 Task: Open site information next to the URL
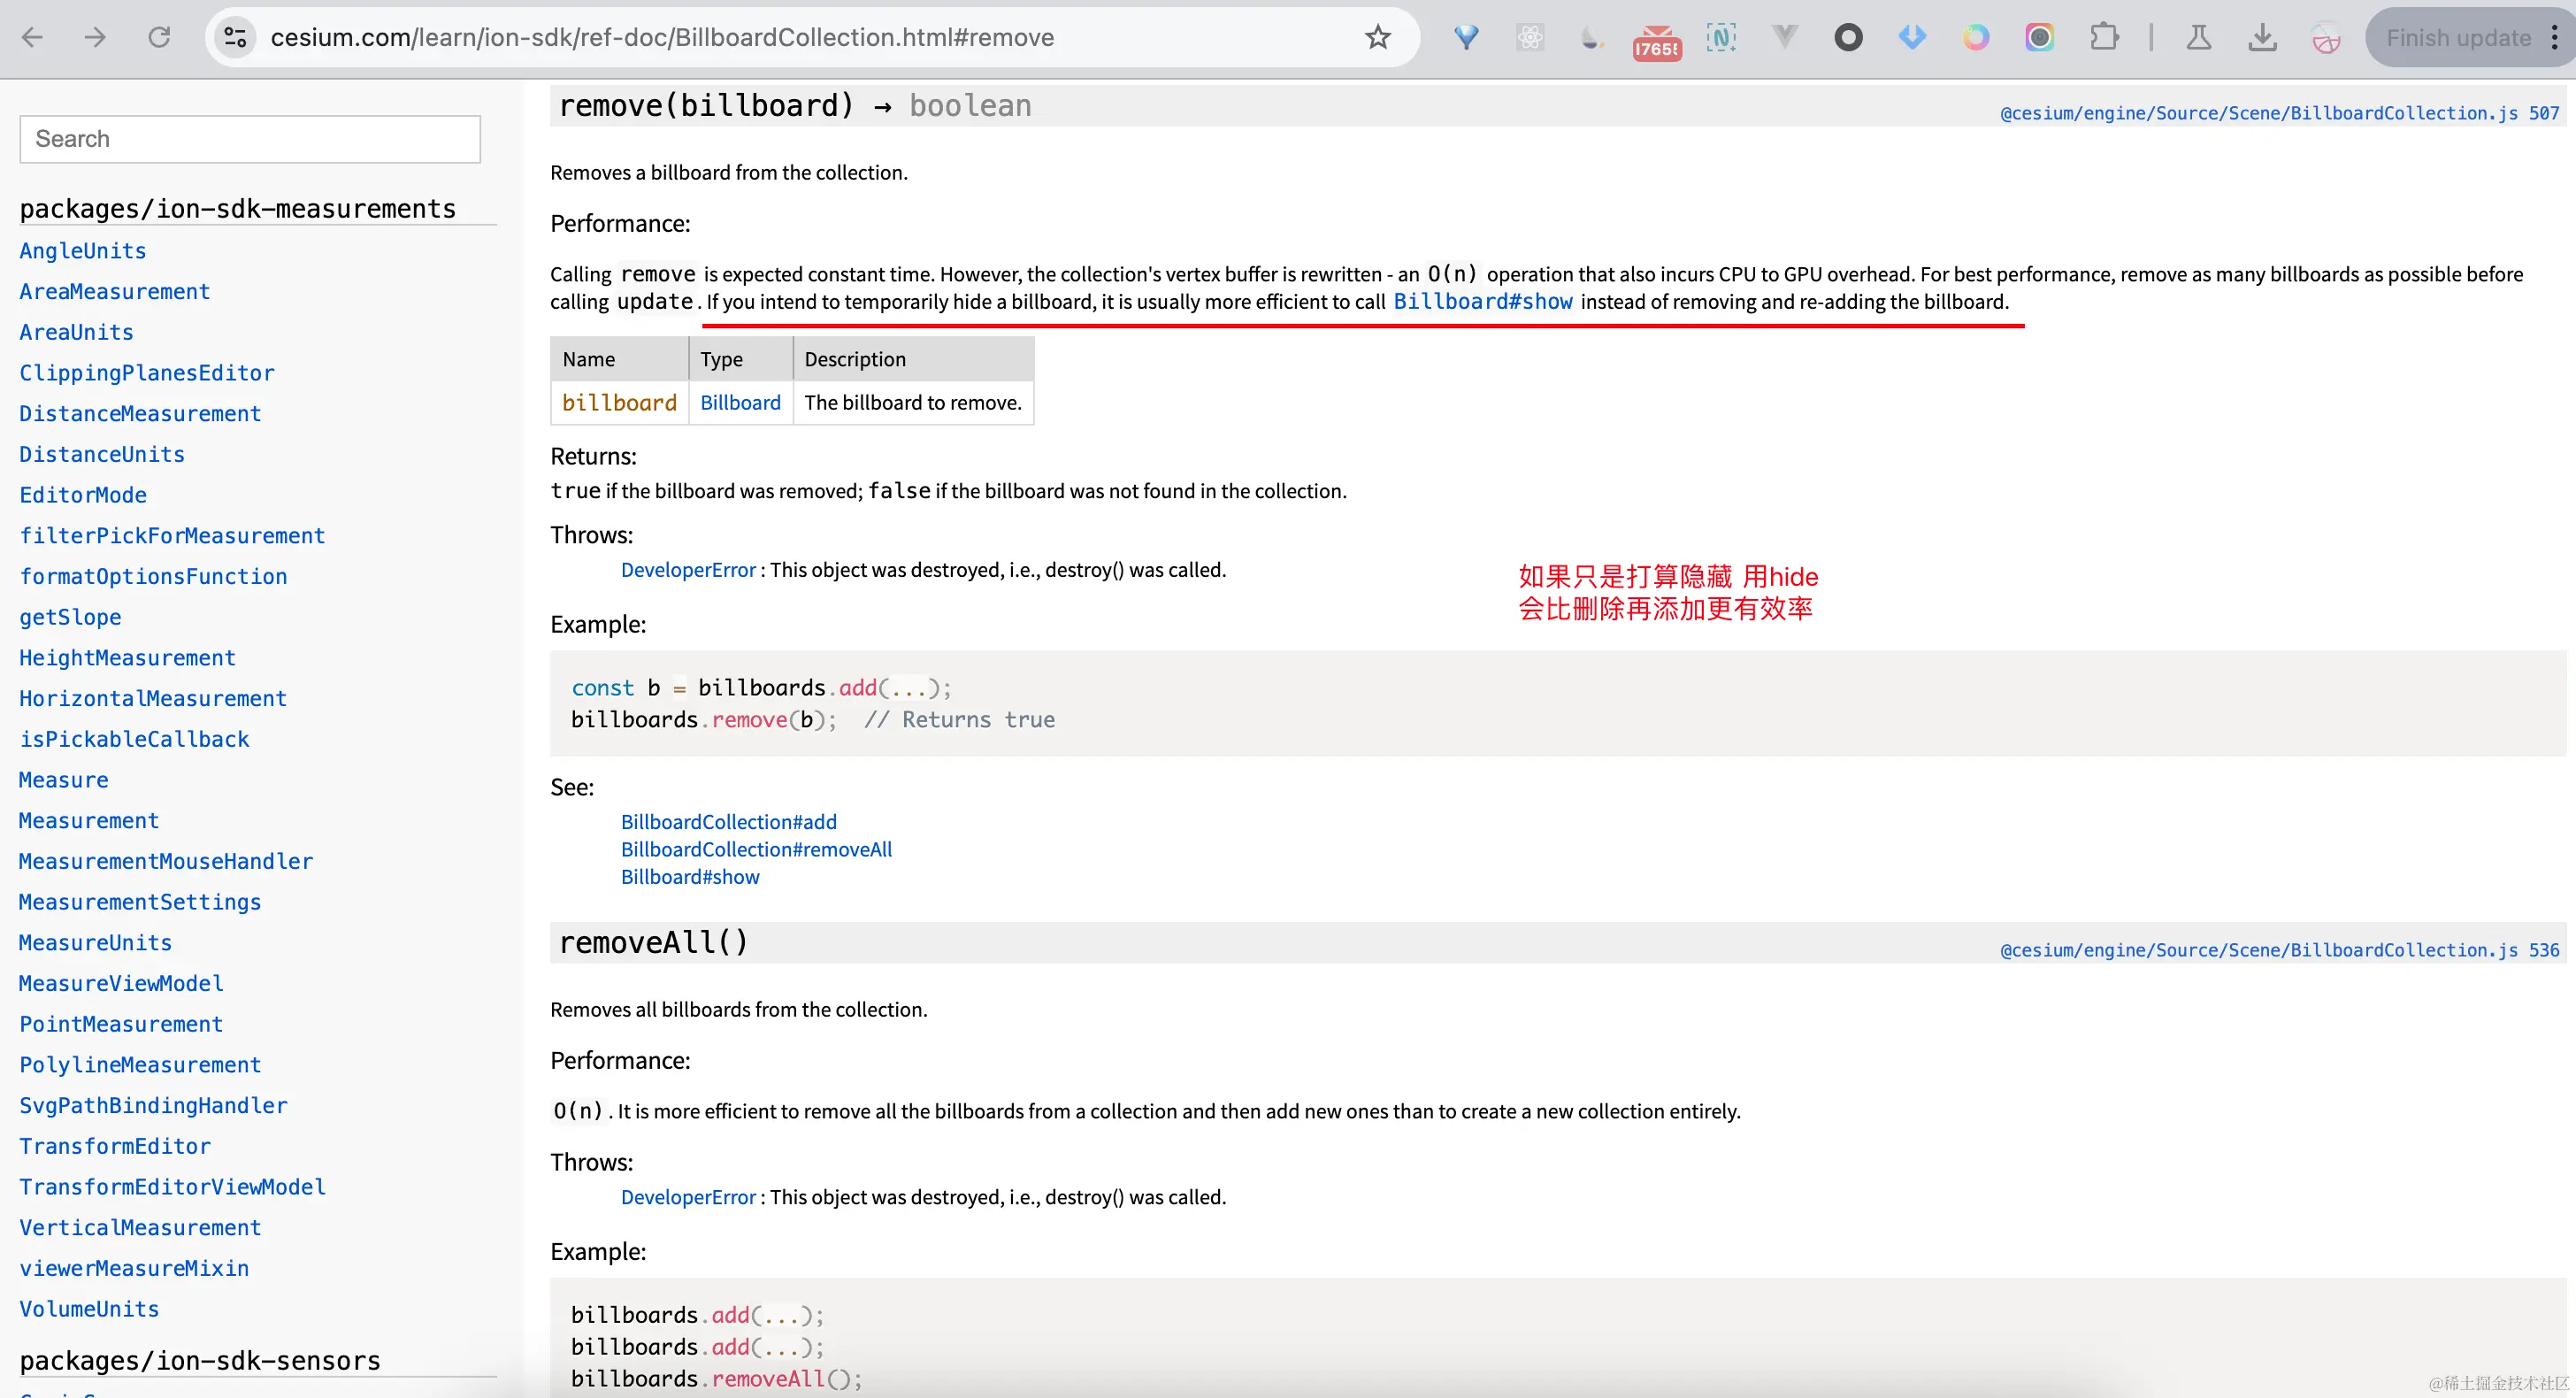coord(234,37)
